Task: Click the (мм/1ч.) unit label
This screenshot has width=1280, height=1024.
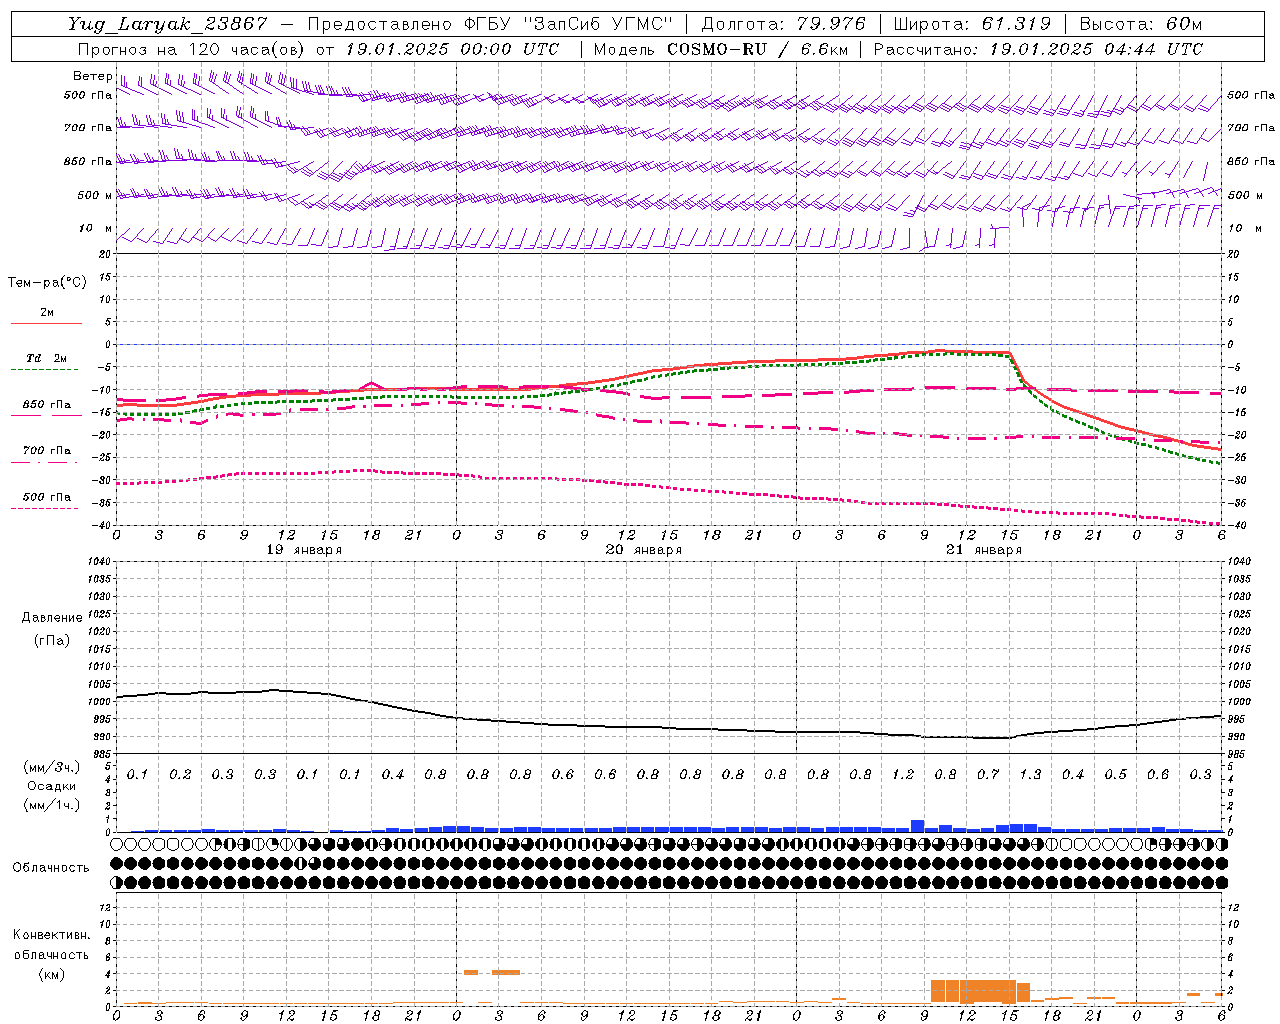Action: pyautogui.click(x=52, y=805)
